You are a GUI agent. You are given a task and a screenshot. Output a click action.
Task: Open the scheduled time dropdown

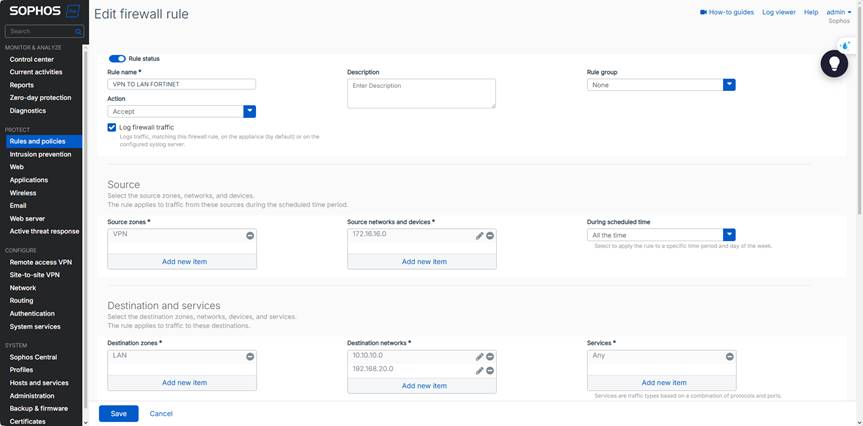[x=730, y=235]
